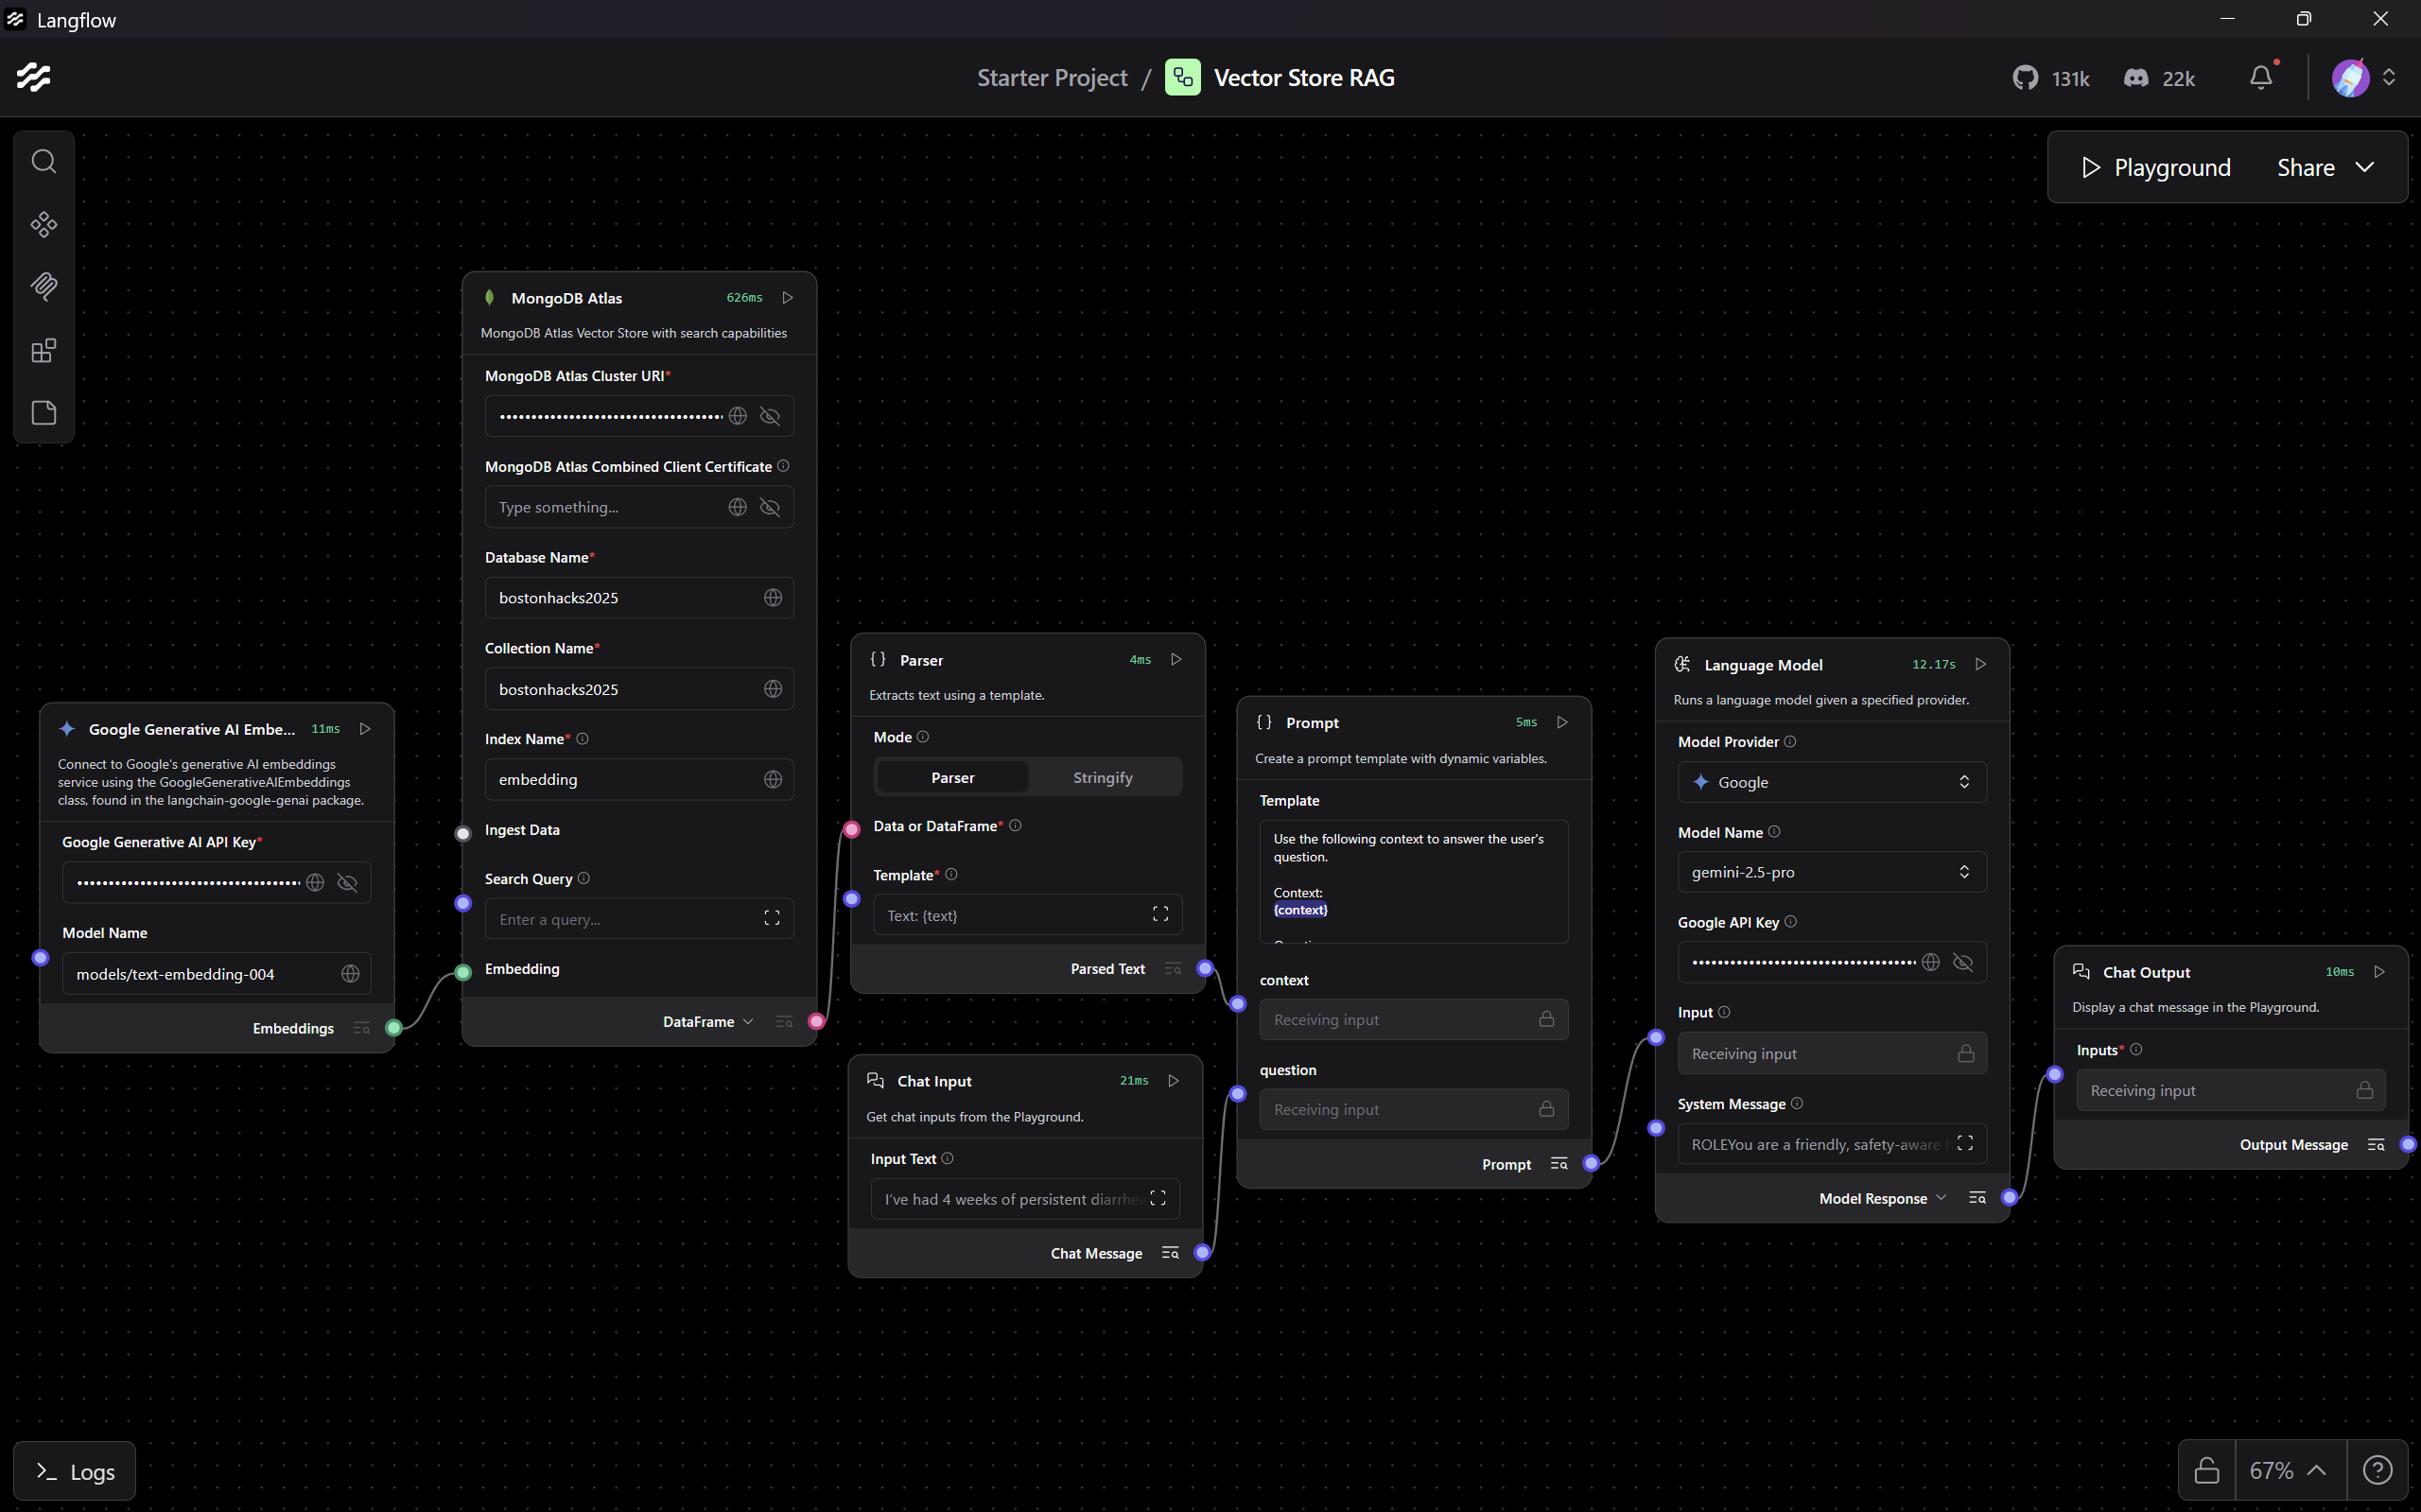Open the search icon in left sidebar
Image resolution: width=2421 pixels, height=1512 pixels.
pyautogui.click(x=43, y=161)
